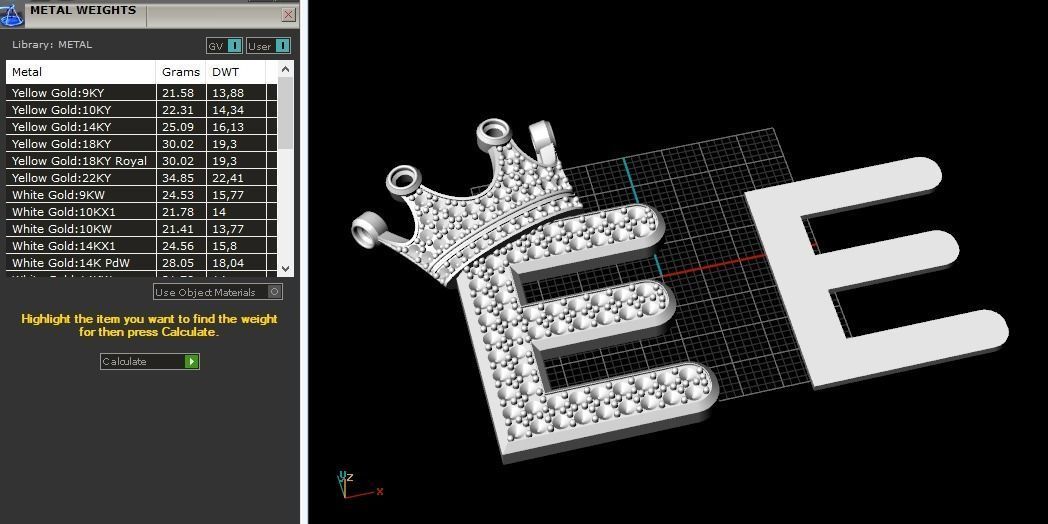Select the White Gold:14K PdW row
Screen dimensions: 1048x524
[141, 263]
